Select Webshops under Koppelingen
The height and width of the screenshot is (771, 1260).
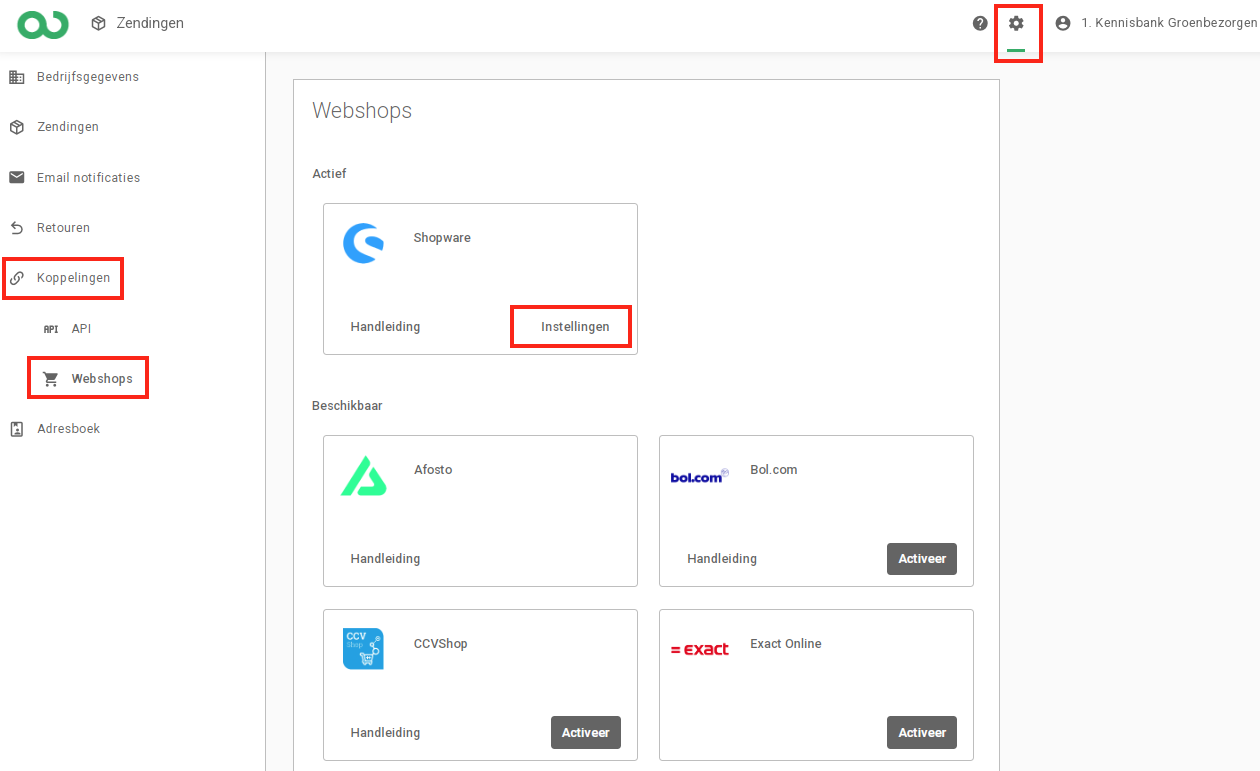tap(101, 379)
